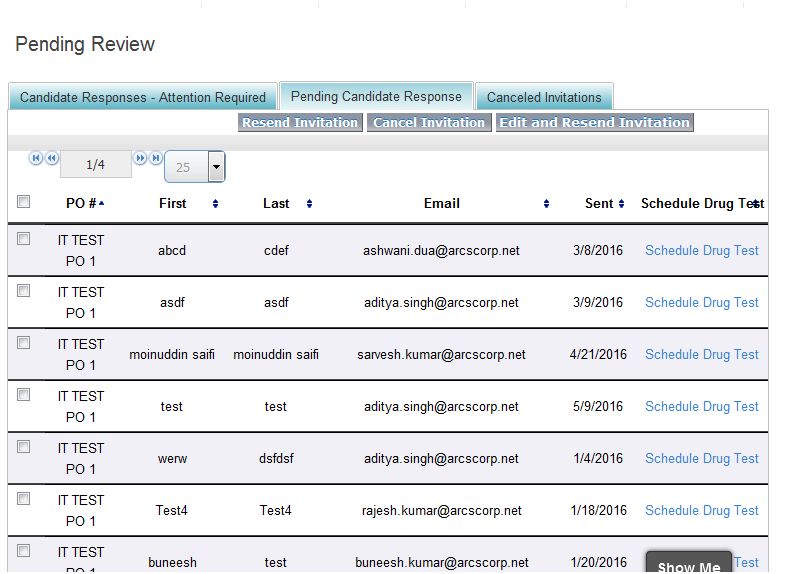801x574 pixels.
Task: Click the Email column header label
Action: click(x=442, y=203)
